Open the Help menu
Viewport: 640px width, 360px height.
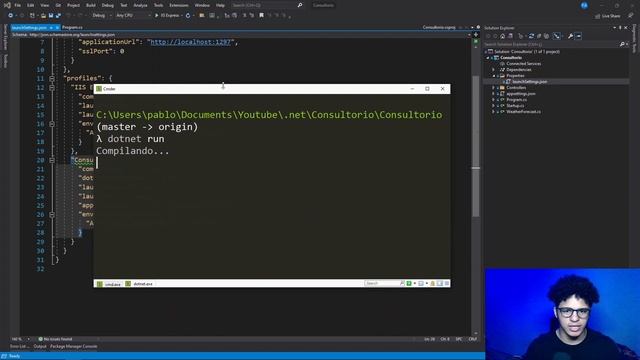tap(220, 5)
